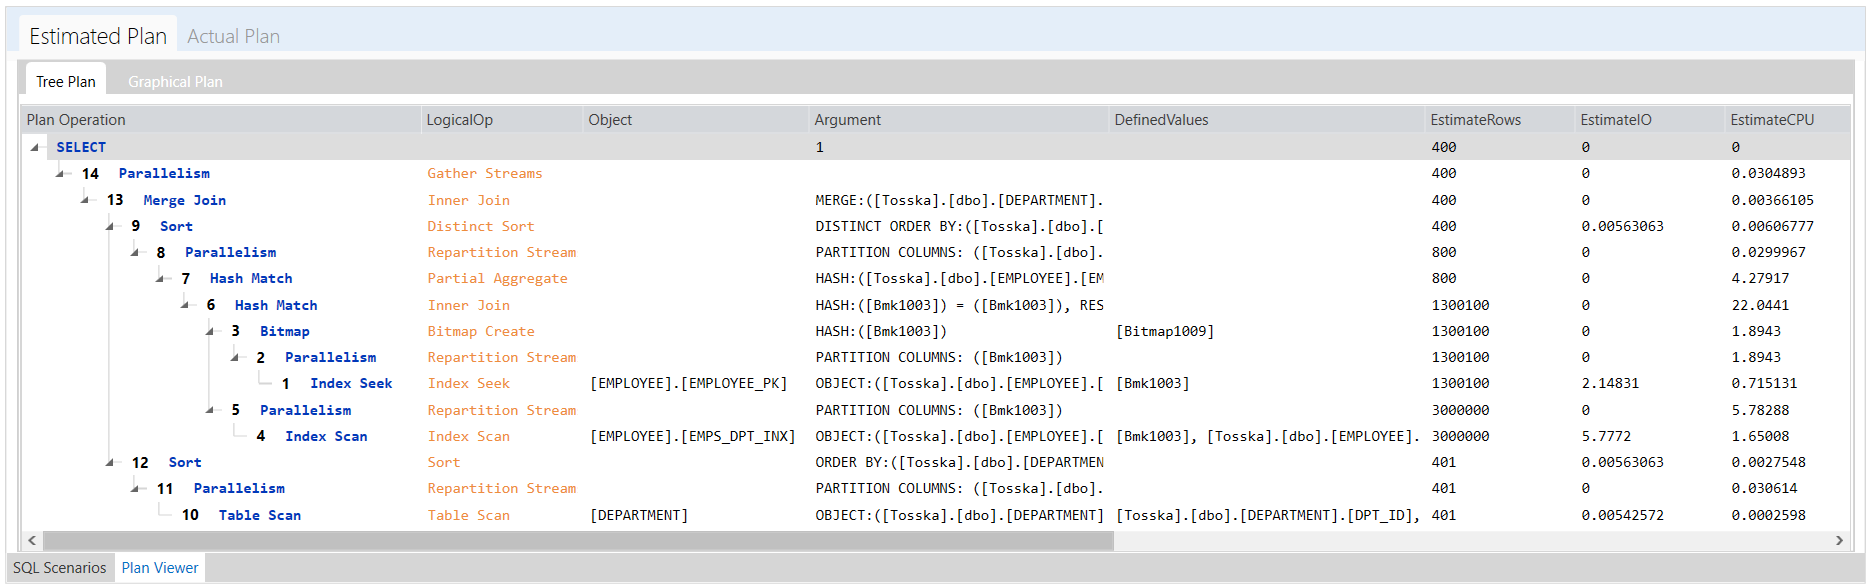Select the Table Scan operation row
1867x588 pixels.
(935, 515)
